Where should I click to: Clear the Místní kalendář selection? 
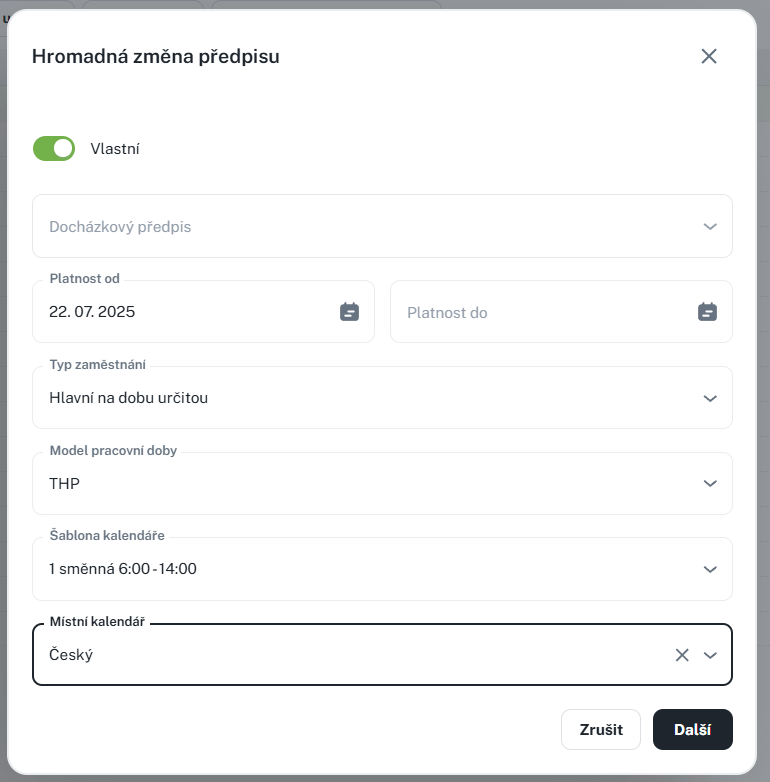pyautogui.click(x=682, y=655)
